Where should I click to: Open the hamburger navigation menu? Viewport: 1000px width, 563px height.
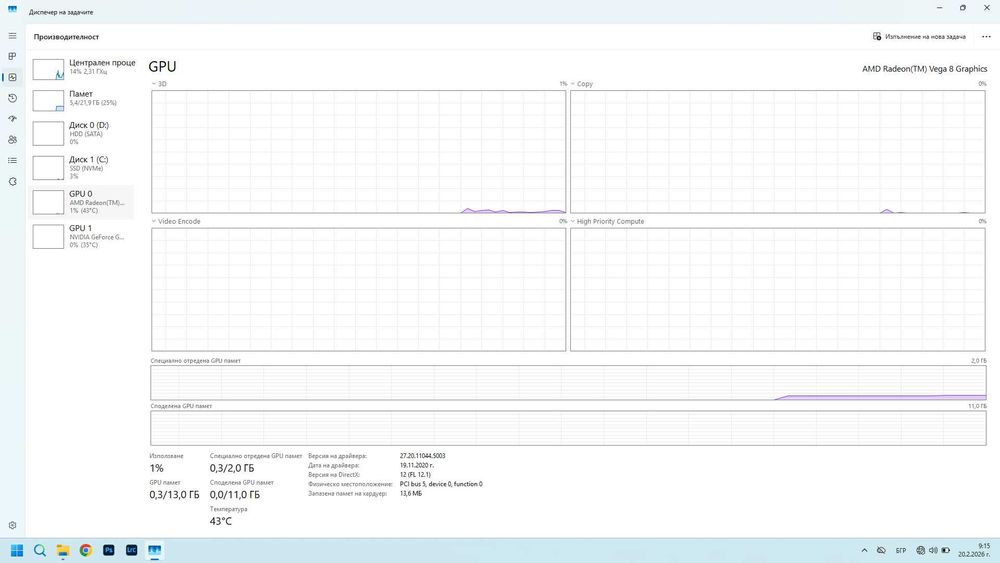click(x=12, y=36)
